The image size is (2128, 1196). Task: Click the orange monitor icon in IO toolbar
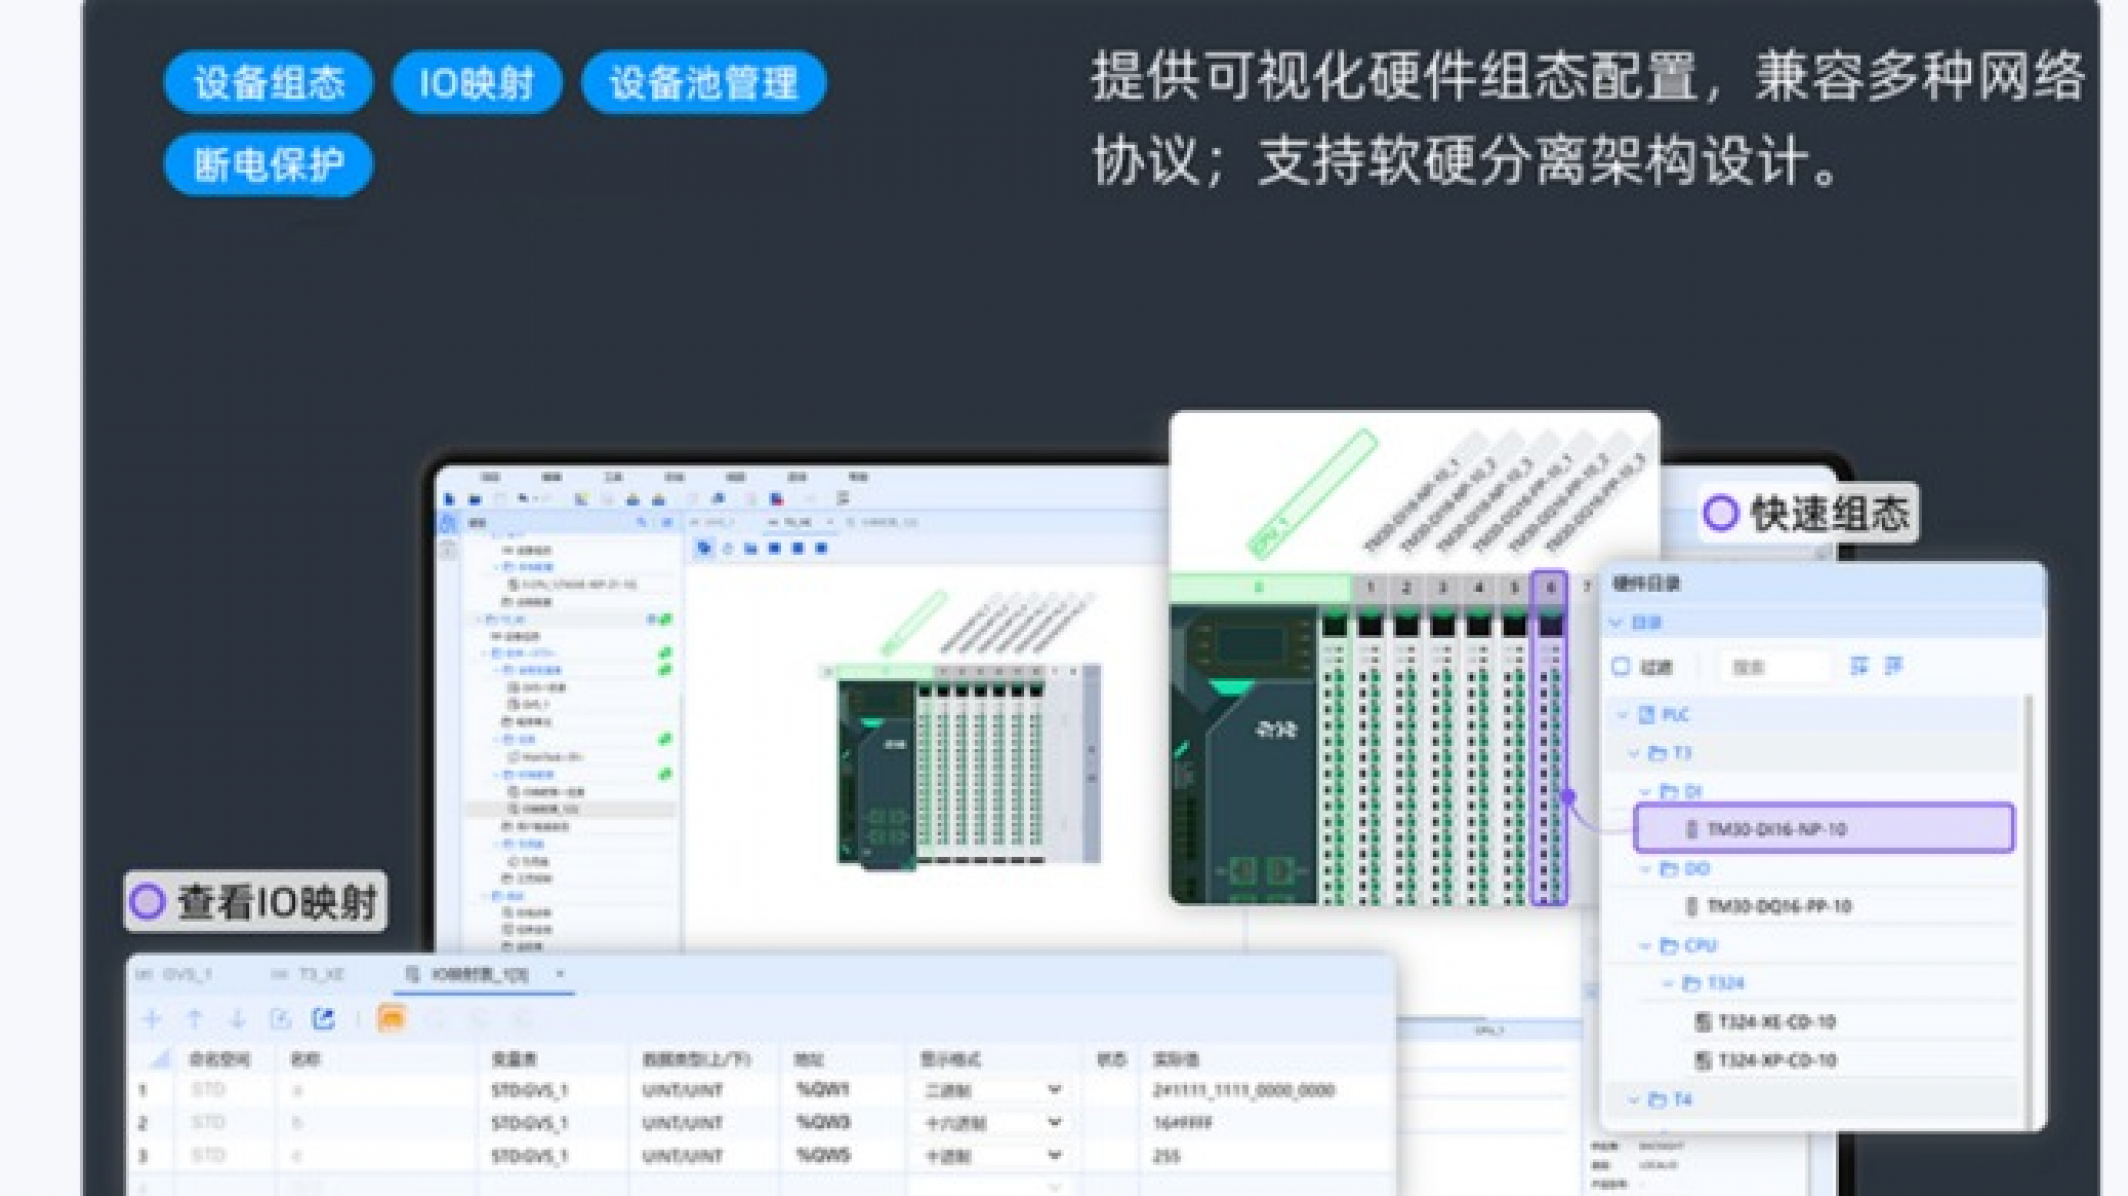[x=391, y=1018]
